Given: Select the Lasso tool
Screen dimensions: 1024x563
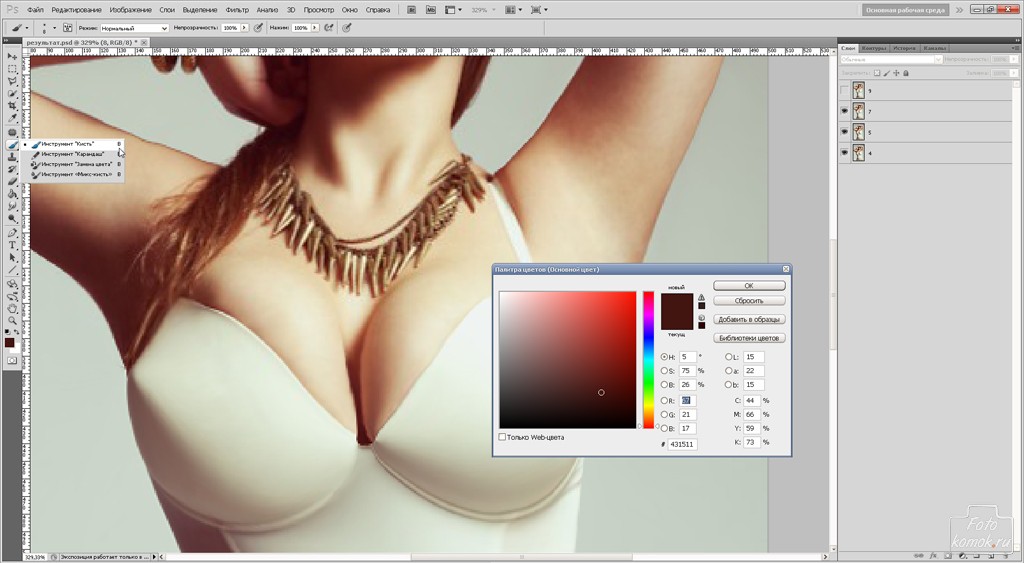Looking at the screenshot, I should tap(12, 82).
